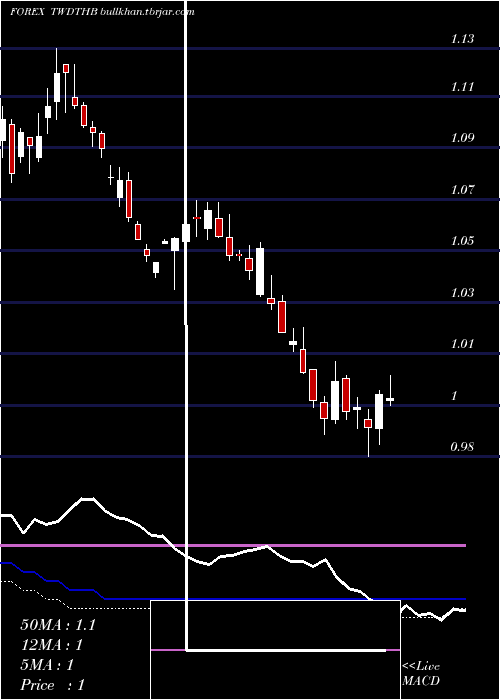Click the 1.07 price axis label
The height and width of the screenshot is (700, 500).
coord(462,190)
